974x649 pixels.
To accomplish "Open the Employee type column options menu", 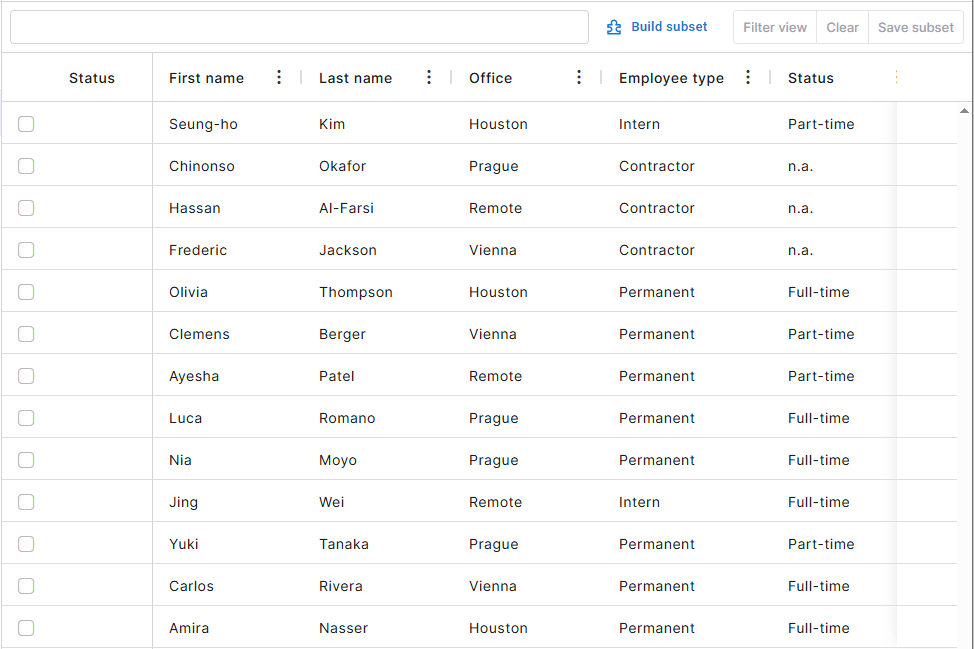I will coord(748,78).
